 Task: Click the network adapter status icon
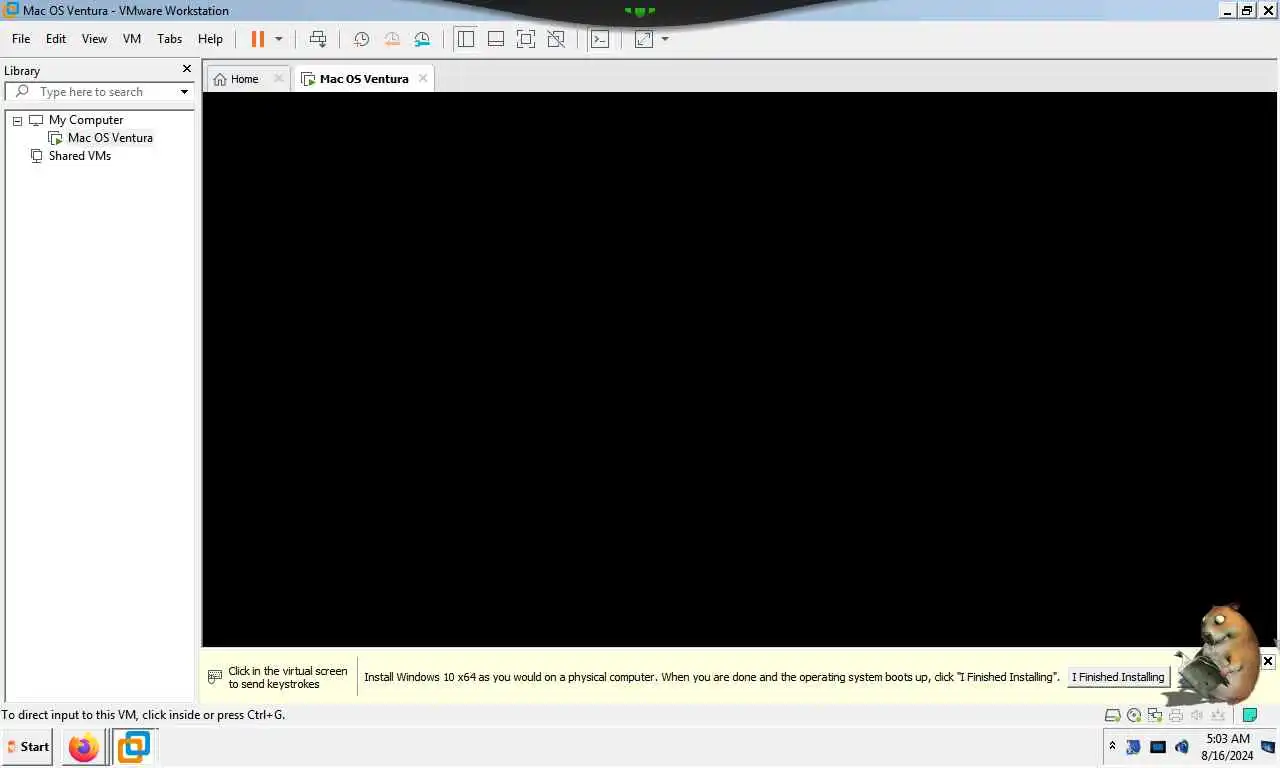[x=1155, y=715]
